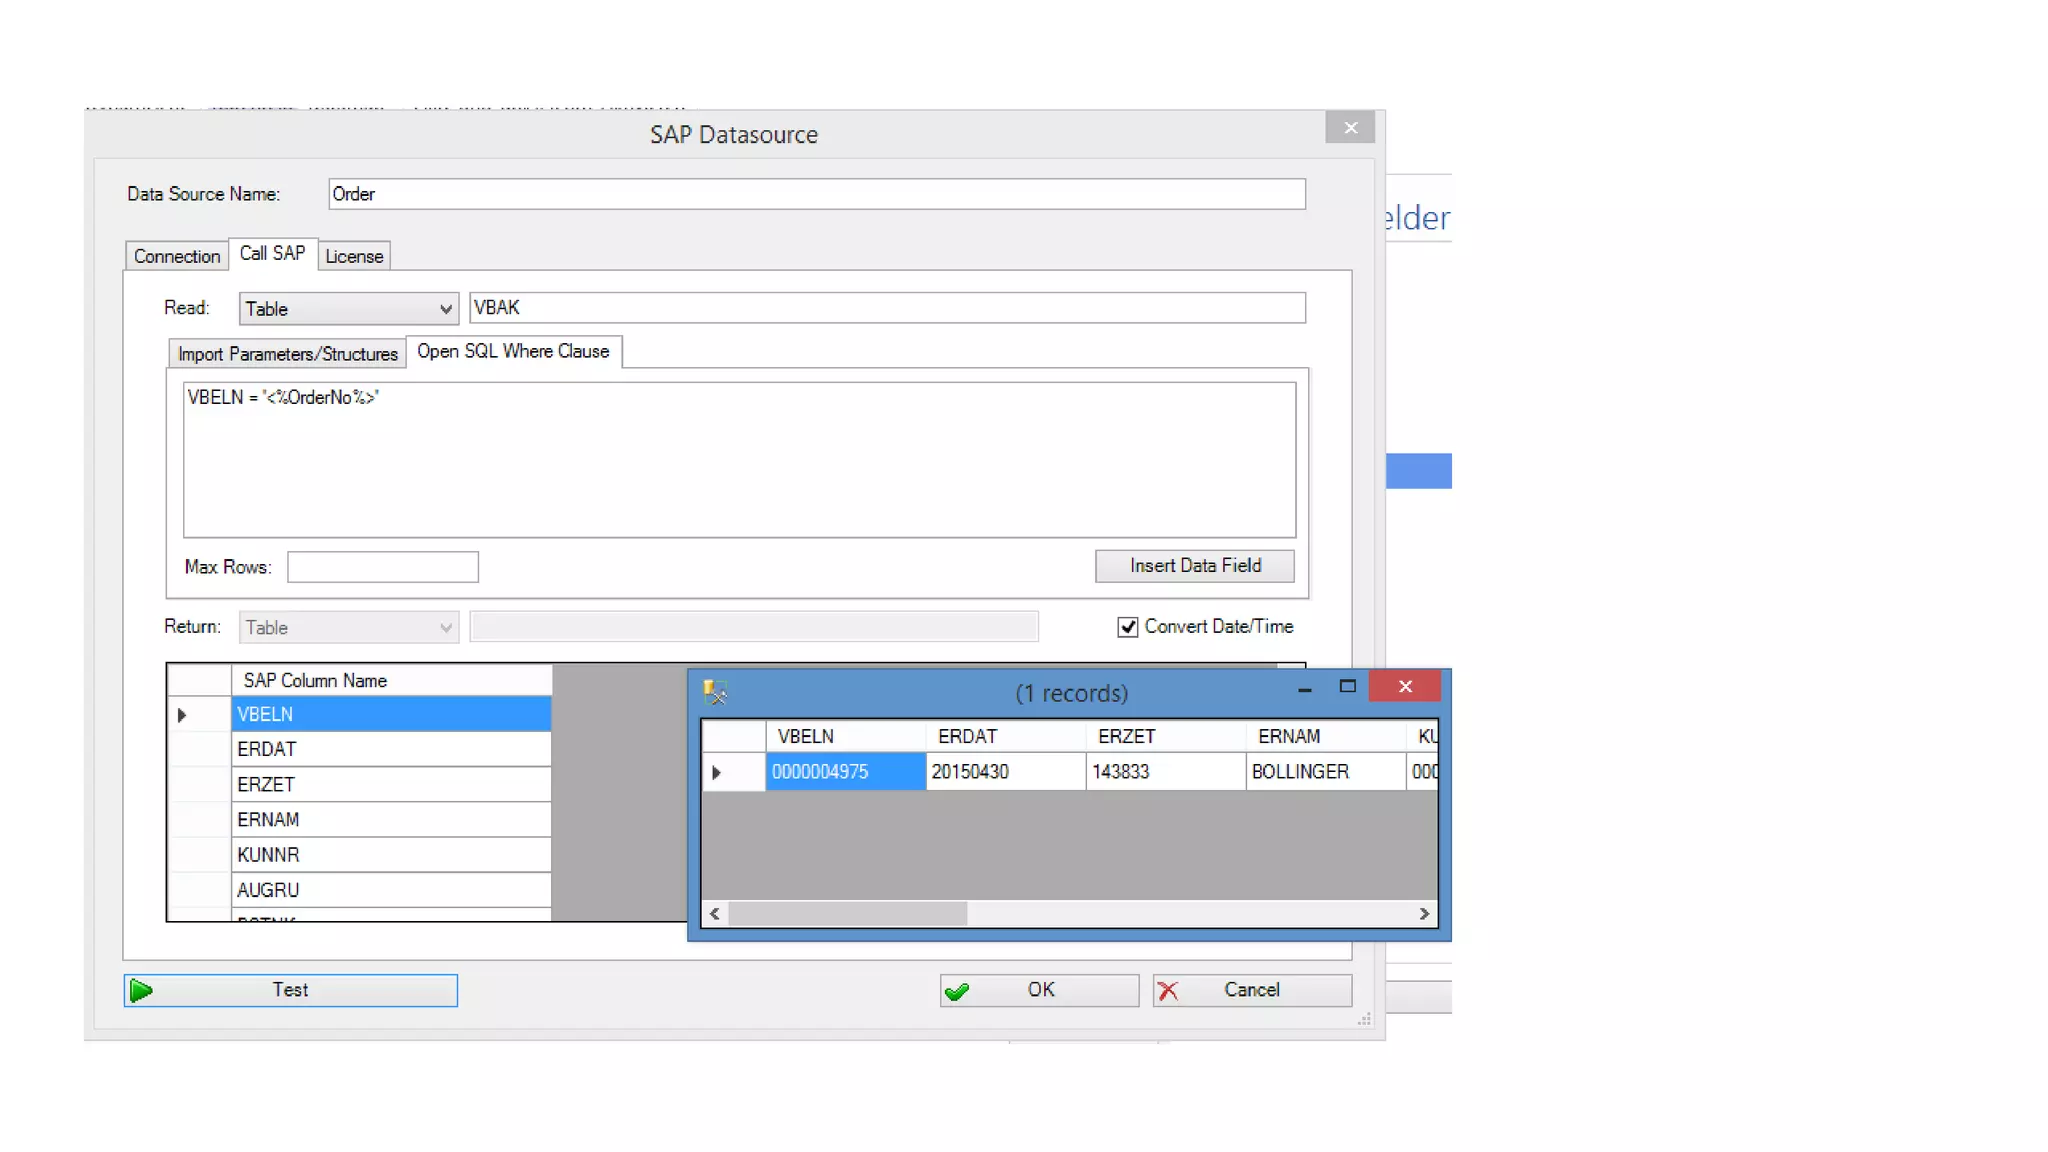The image size is (2048, 1152).
Task: Click the records window title icon
Action: coord(715,692)
